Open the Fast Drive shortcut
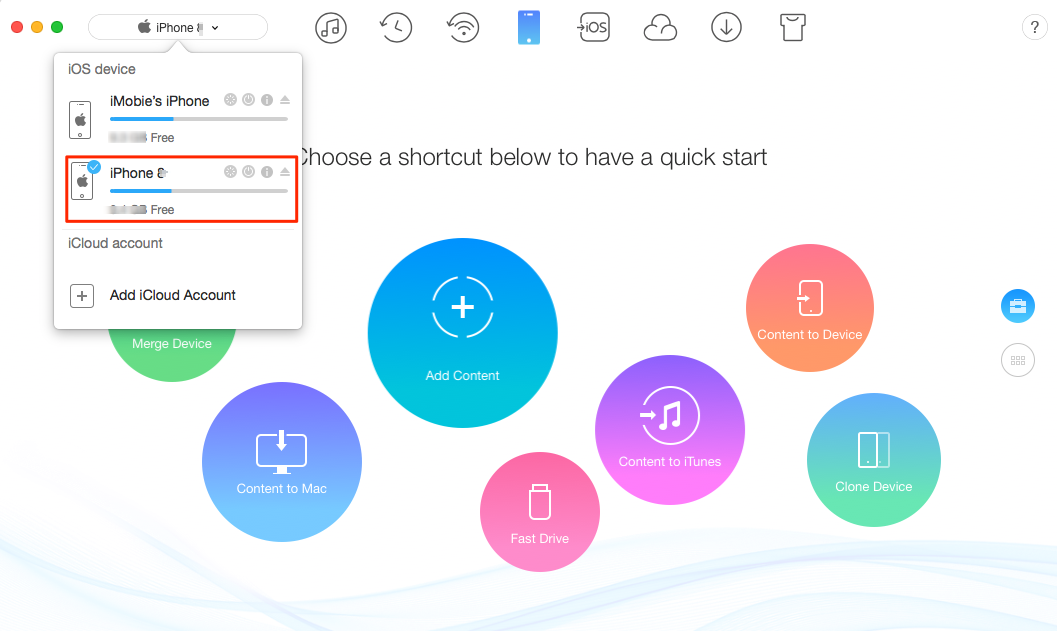Viewport: 1057px width, 631px height. click(540, 512)
